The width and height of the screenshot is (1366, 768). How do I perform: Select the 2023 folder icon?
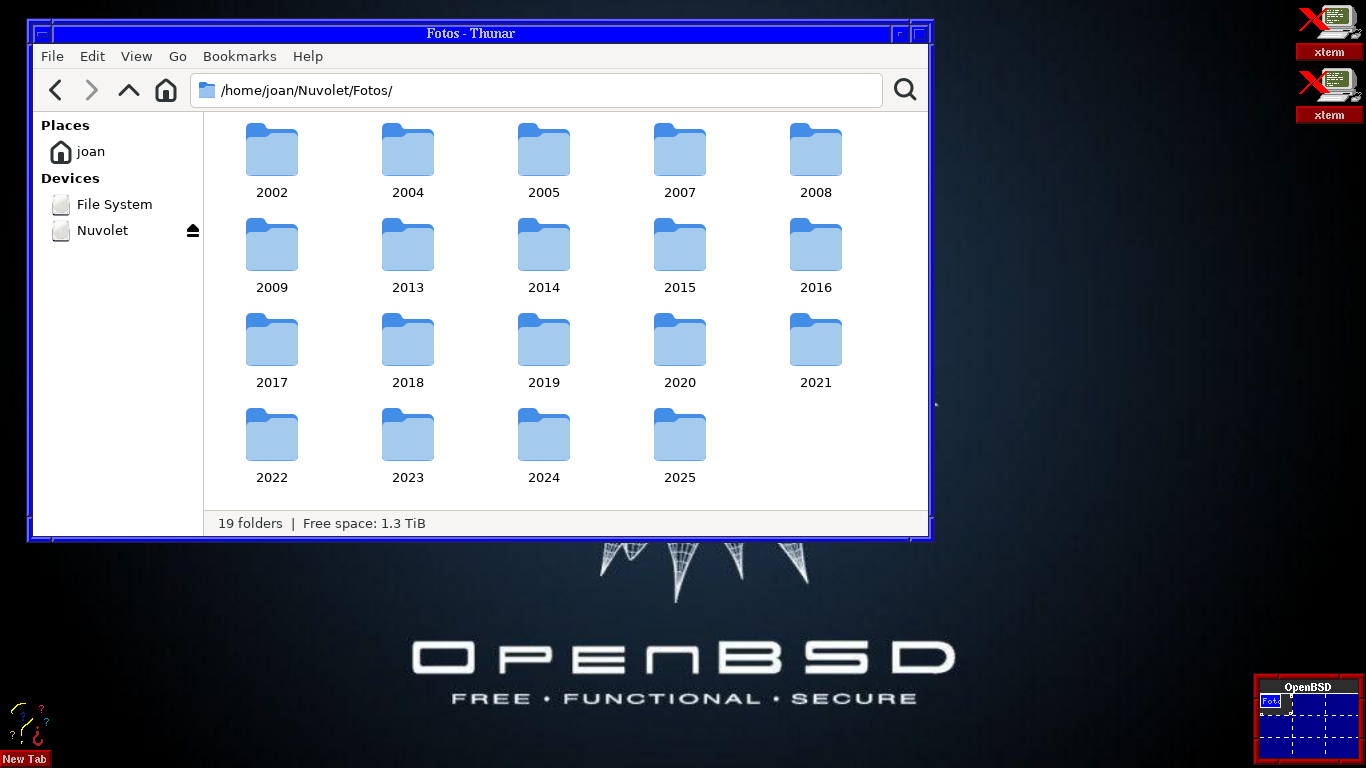pos(408,435)
